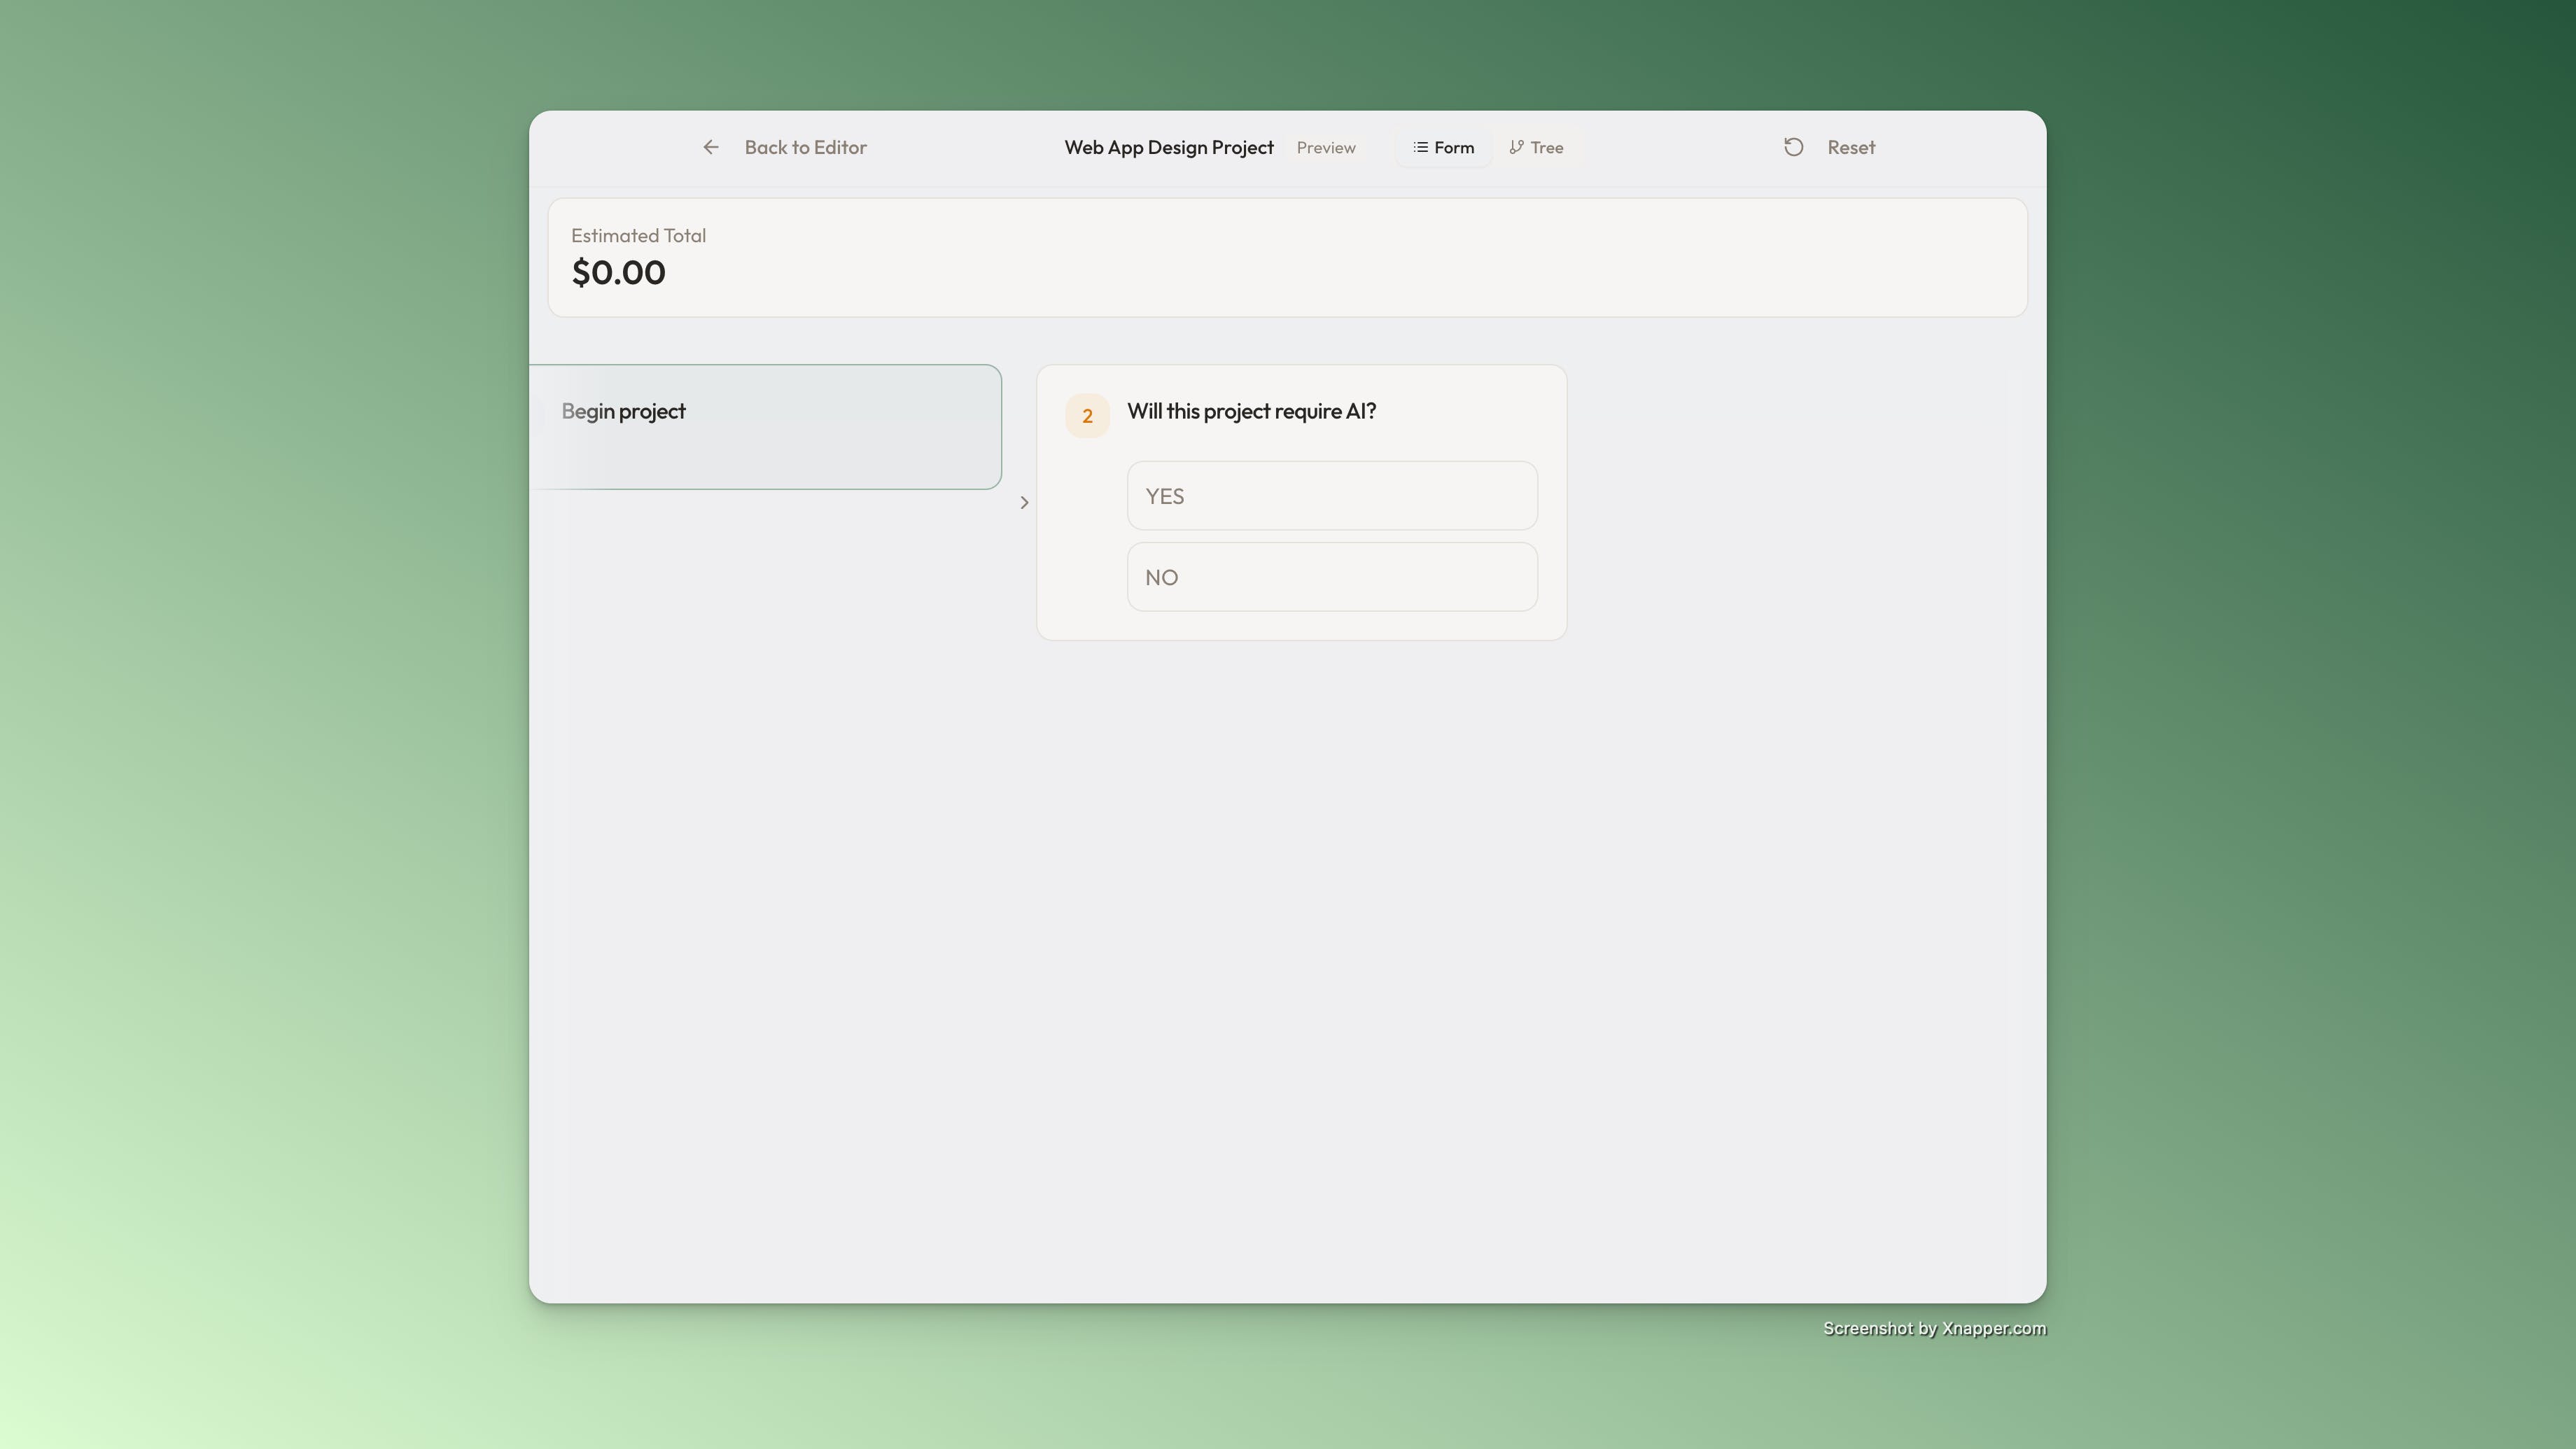2576x1449 pixels.
Task: Click the orange step number 2 badge
Action: [1087, 416]
